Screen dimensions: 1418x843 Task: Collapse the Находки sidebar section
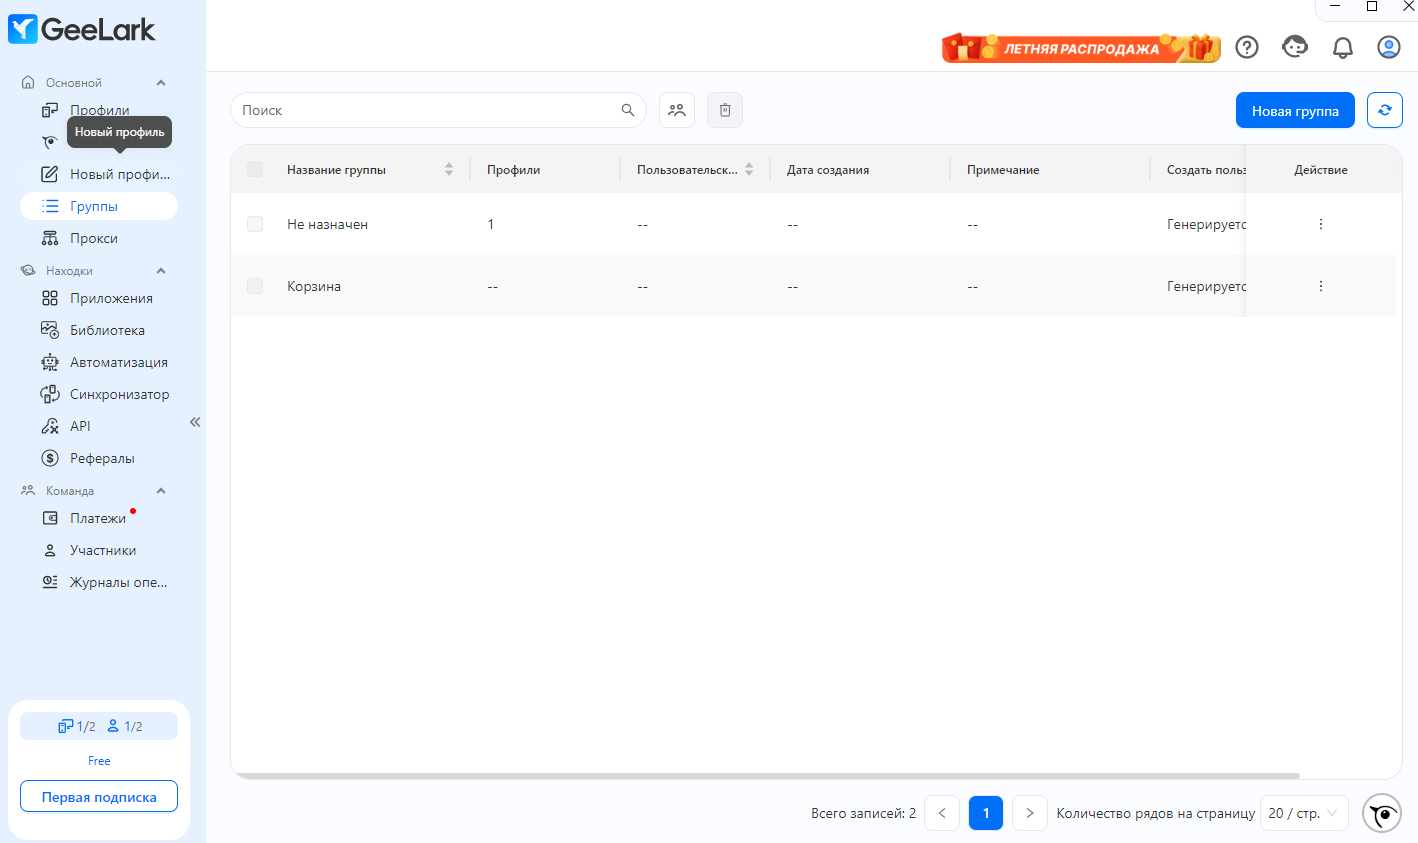[x=161, y=271]
